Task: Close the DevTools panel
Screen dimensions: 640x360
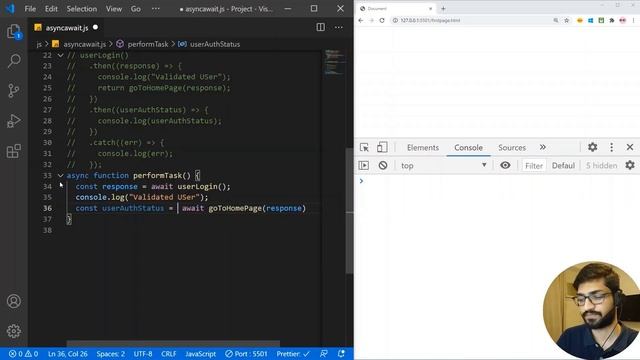Action: tap(630, 147)
